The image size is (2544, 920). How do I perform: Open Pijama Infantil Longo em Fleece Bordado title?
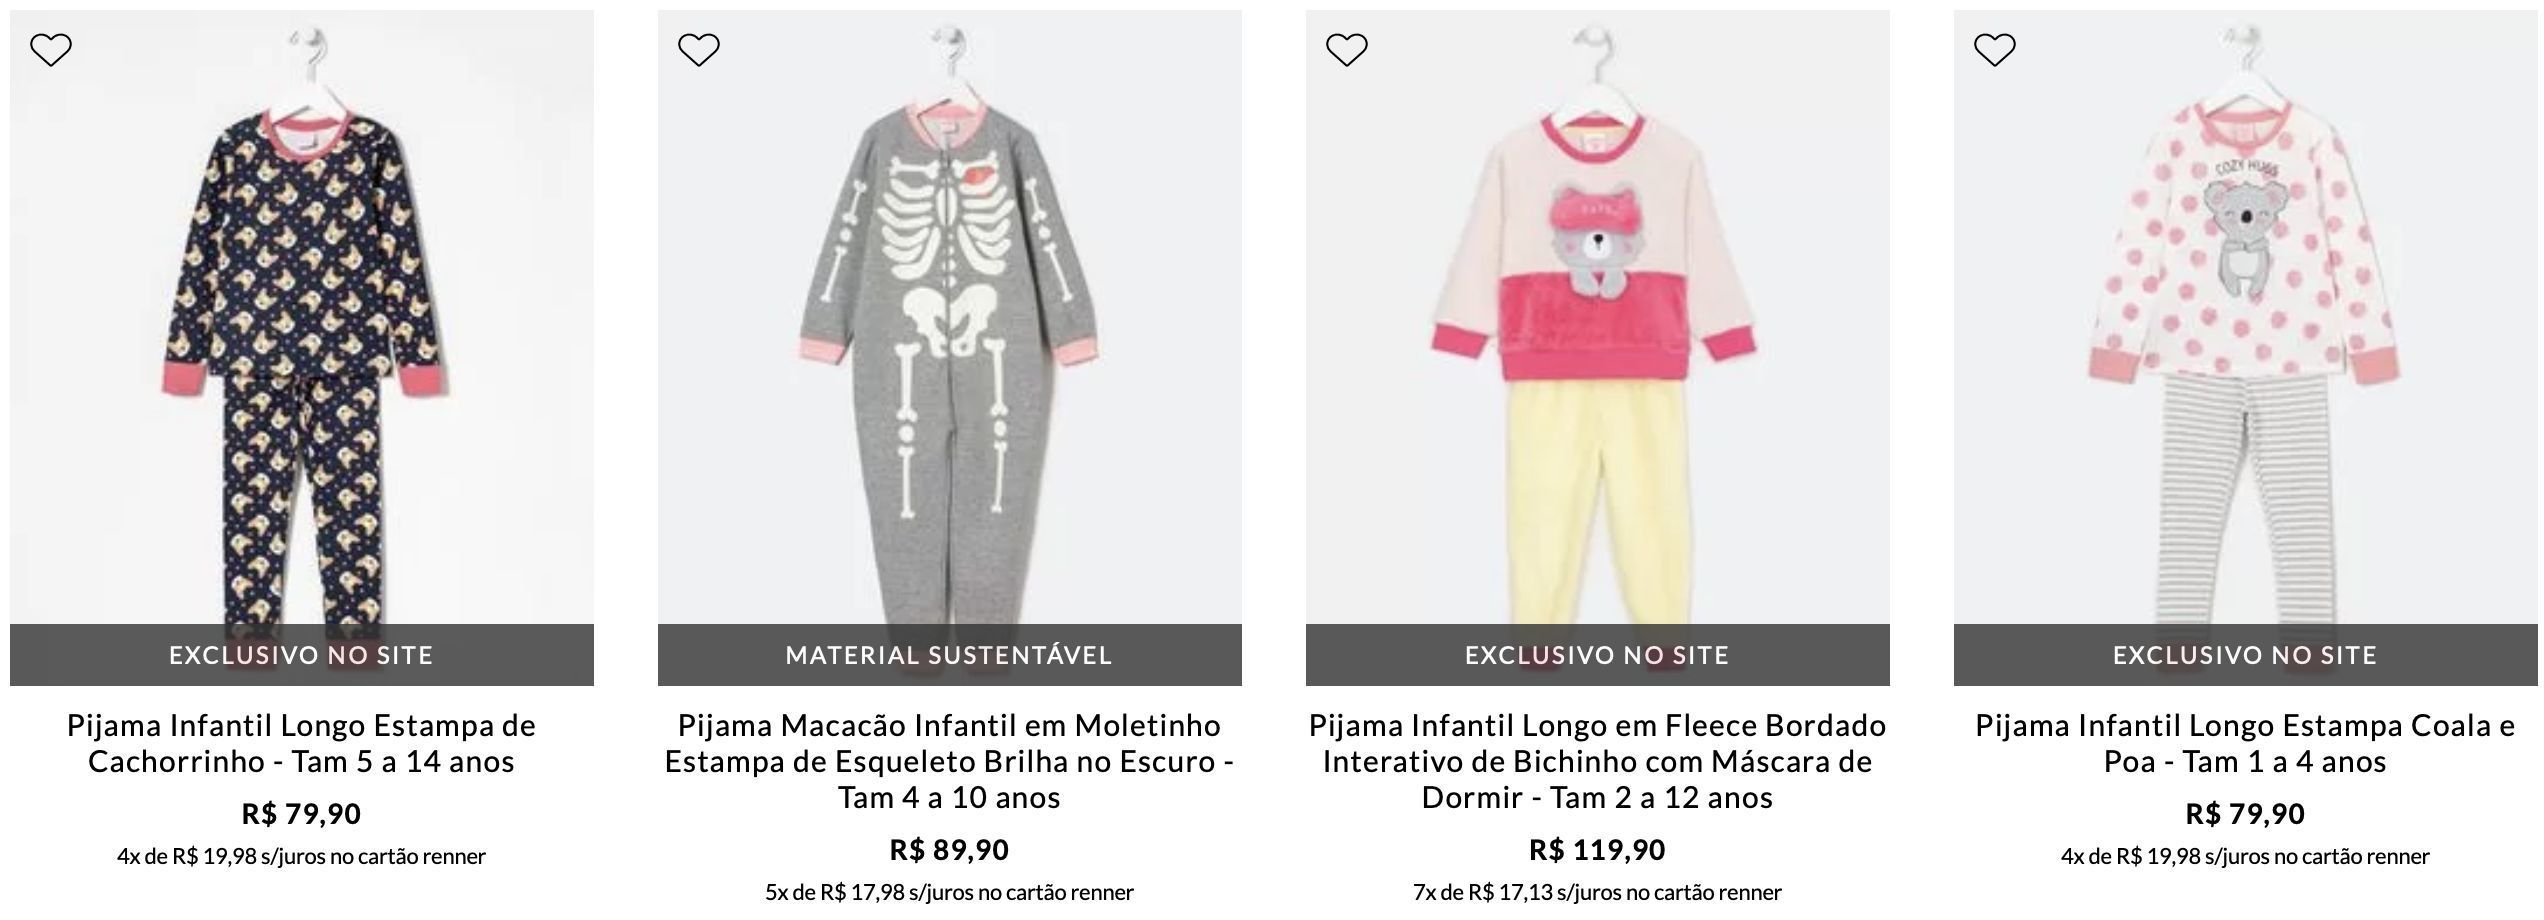coord(1598,761)
